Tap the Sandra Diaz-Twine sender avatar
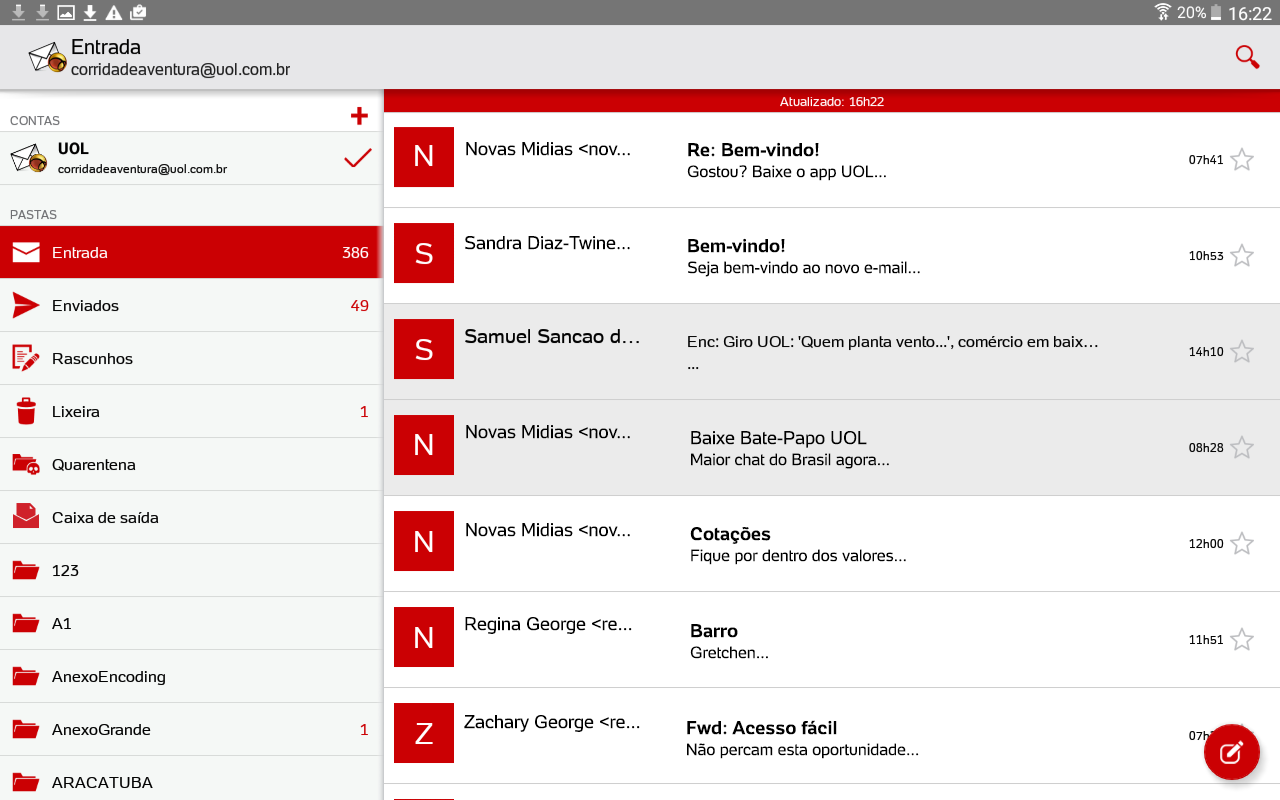 point(424,253)
